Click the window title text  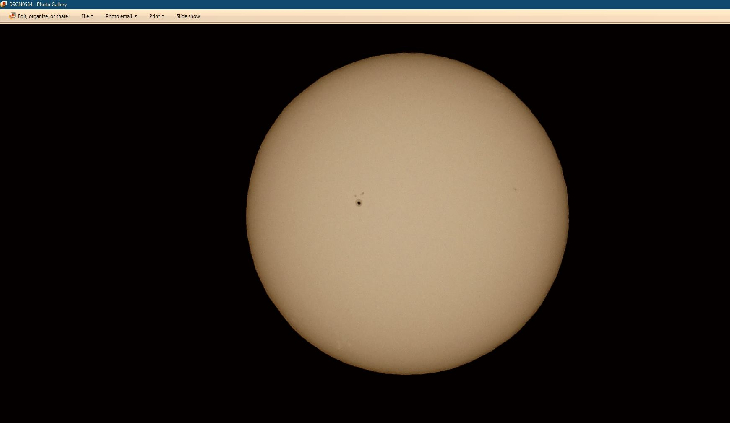click(x=38, y=4)
